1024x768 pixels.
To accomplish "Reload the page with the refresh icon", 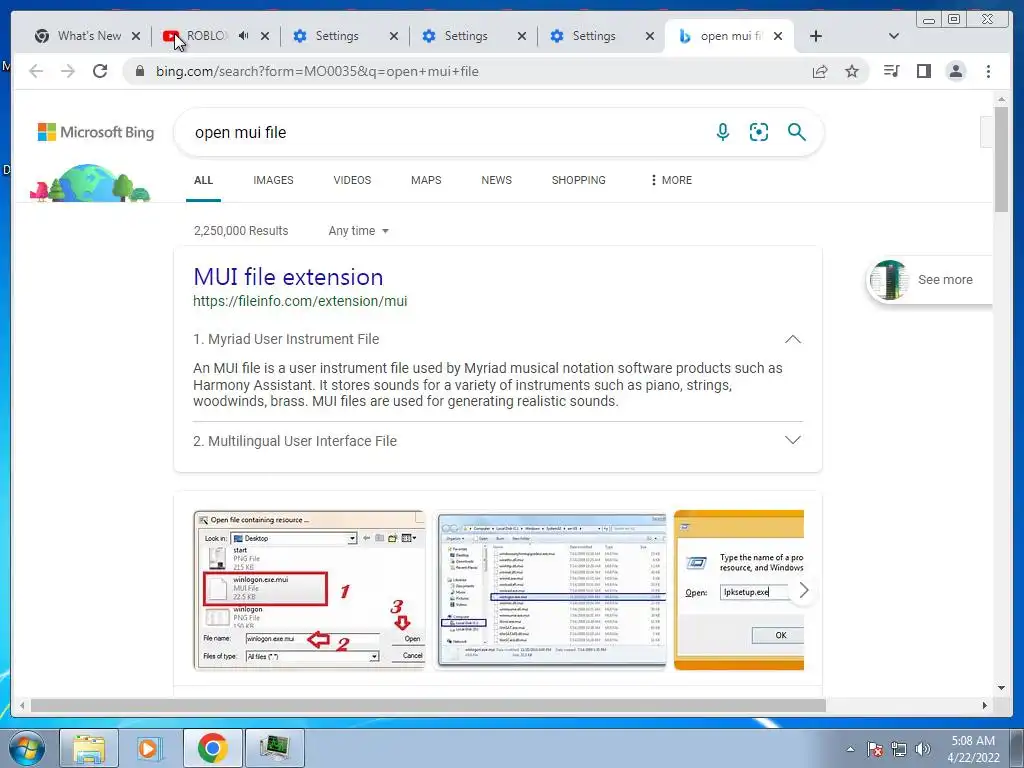I will click(x=100, y=71).
